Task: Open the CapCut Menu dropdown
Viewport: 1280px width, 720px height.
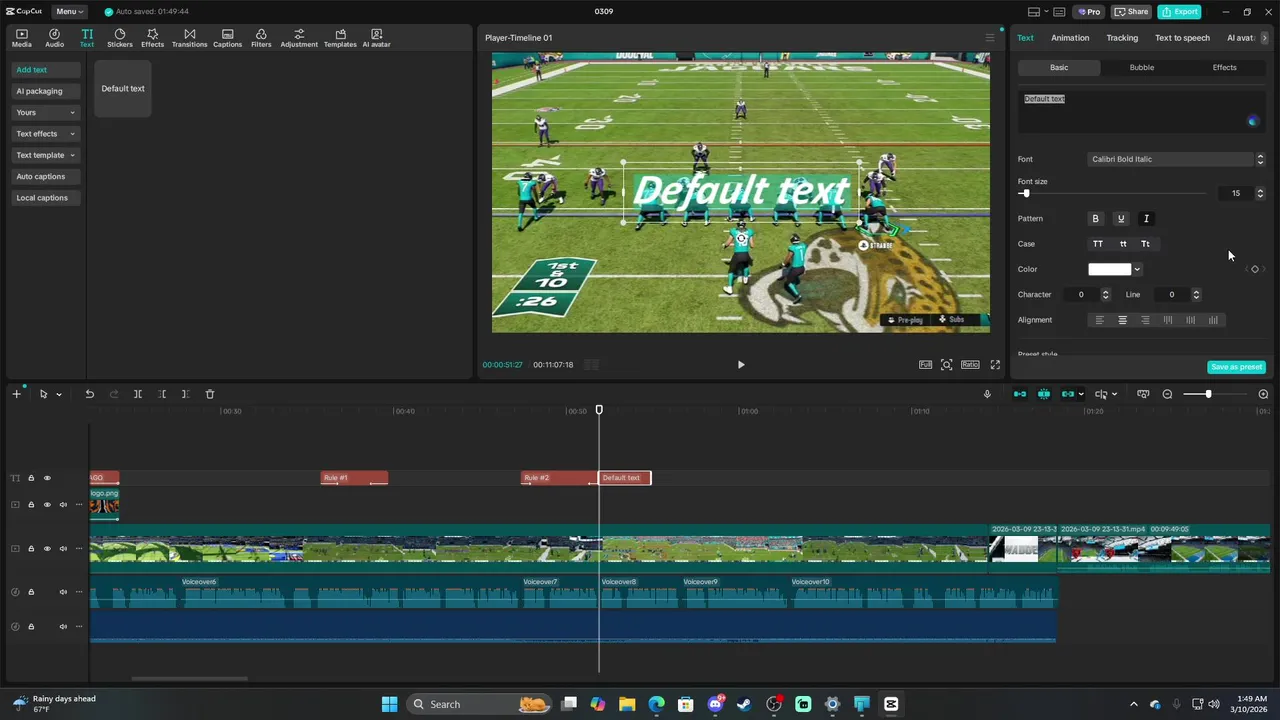Action: click(x=69, y=12)
